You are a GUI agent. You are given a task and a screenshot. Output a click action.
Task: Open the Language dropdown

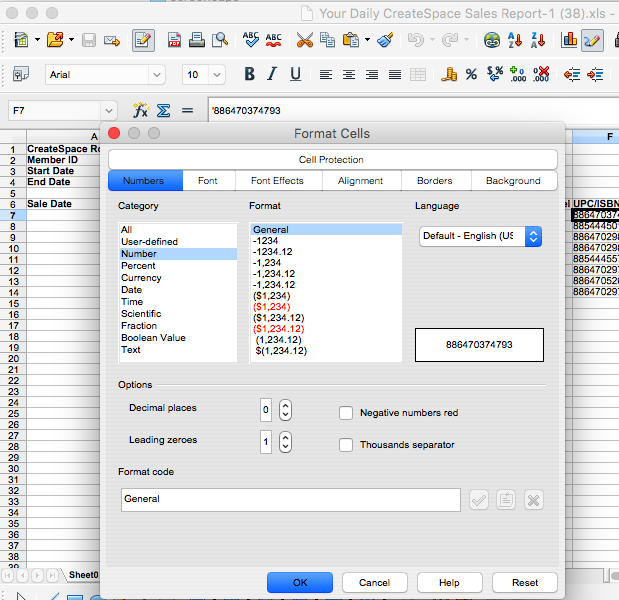click(480, 237)
